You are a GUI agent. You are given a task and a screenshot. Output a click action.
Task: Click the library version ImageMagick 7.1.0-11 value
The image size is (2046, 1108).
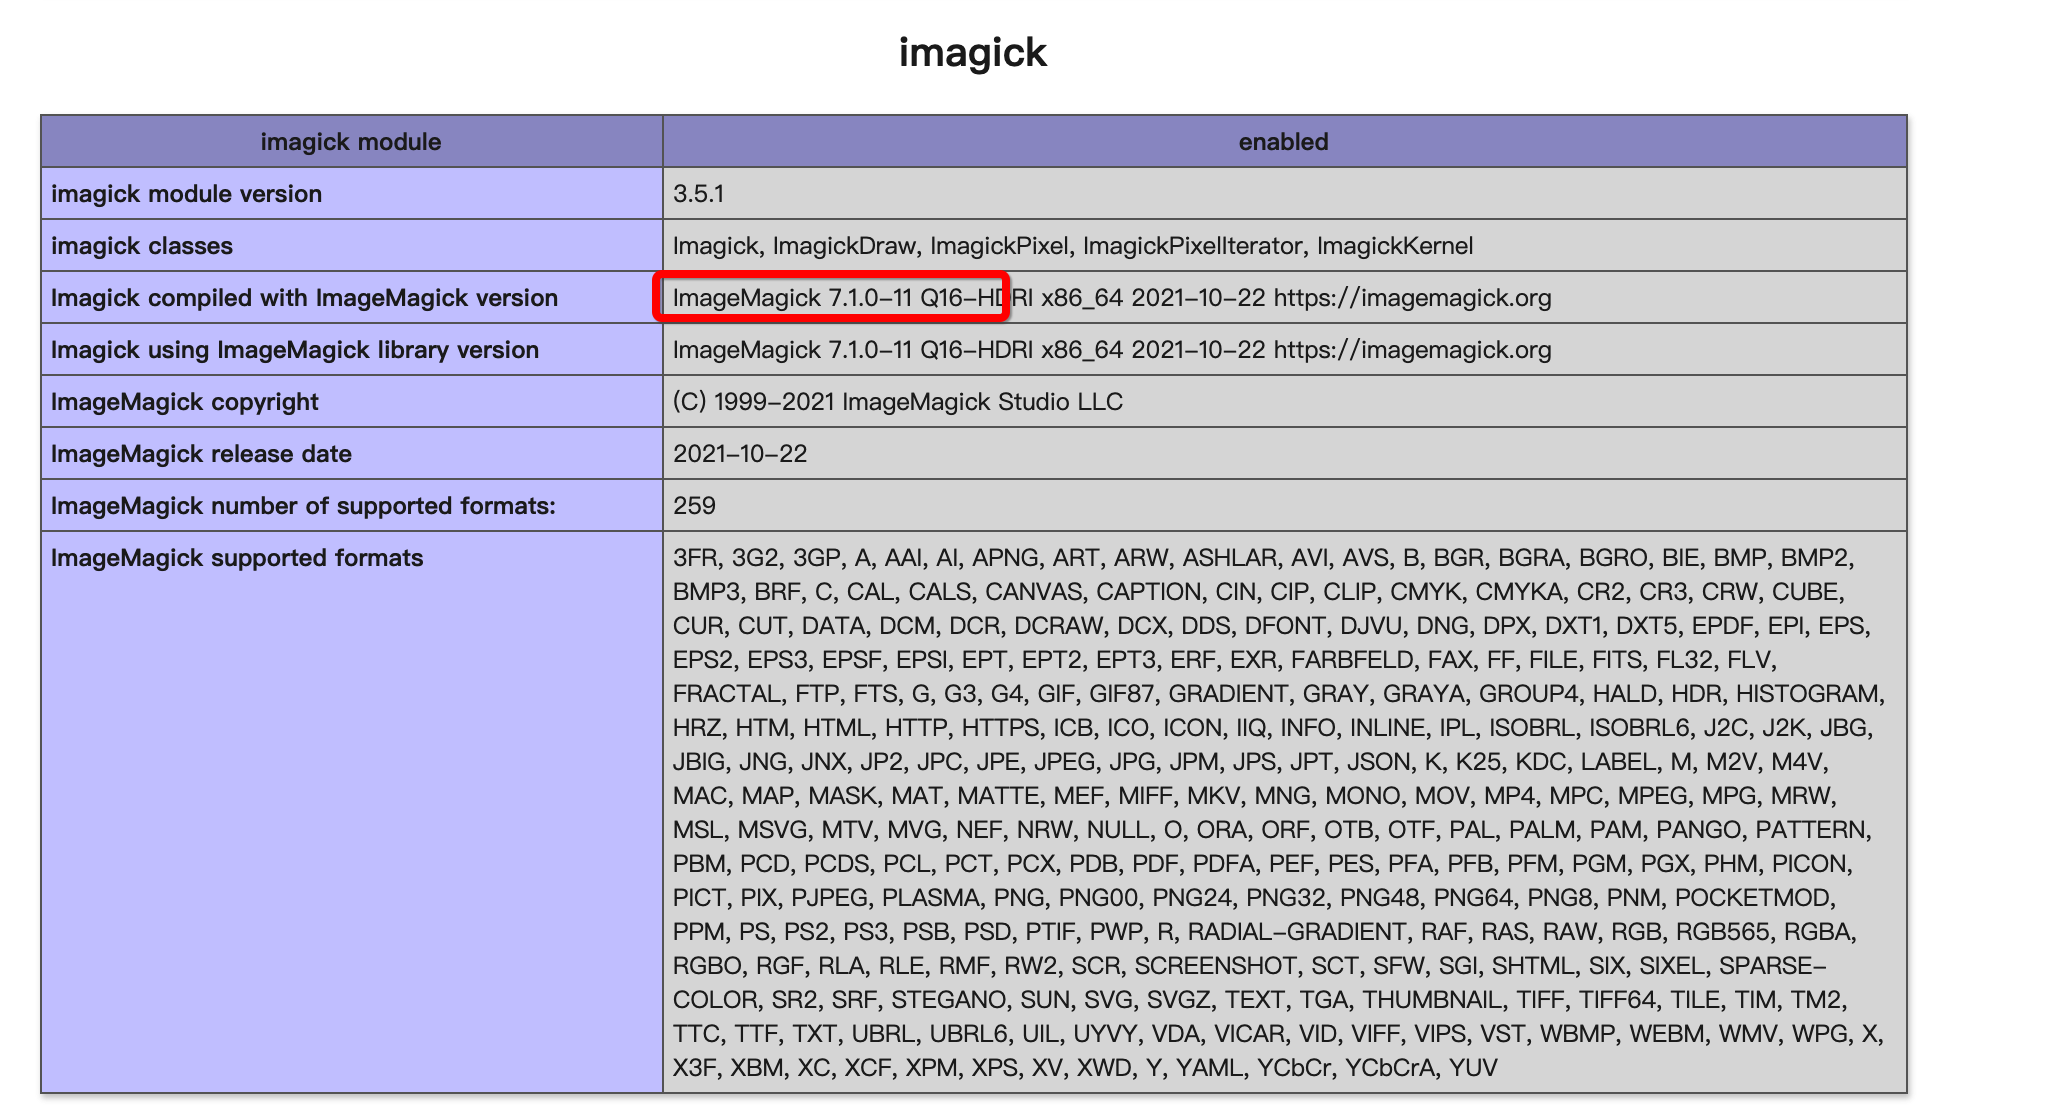(x=1112, y=349)
